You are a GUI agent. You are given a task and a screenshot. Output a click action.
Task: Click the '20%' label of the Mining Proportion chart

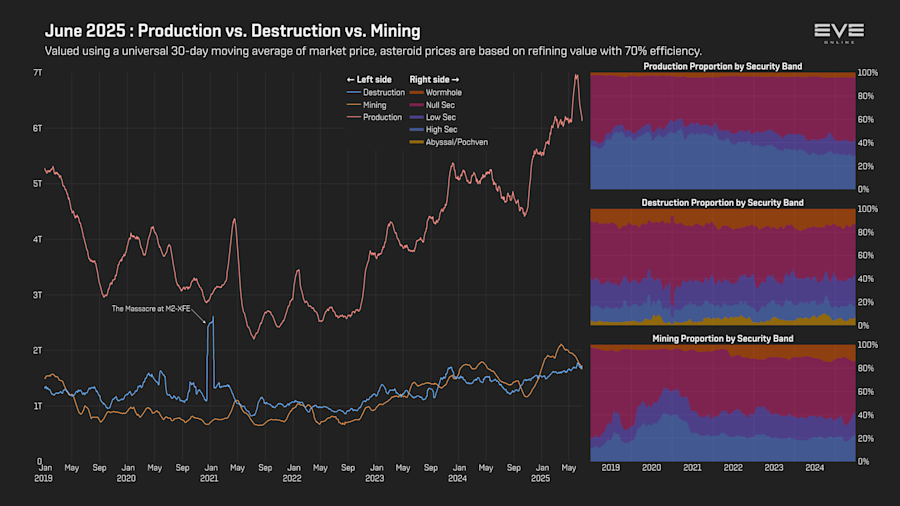click(x=866, y=438)
